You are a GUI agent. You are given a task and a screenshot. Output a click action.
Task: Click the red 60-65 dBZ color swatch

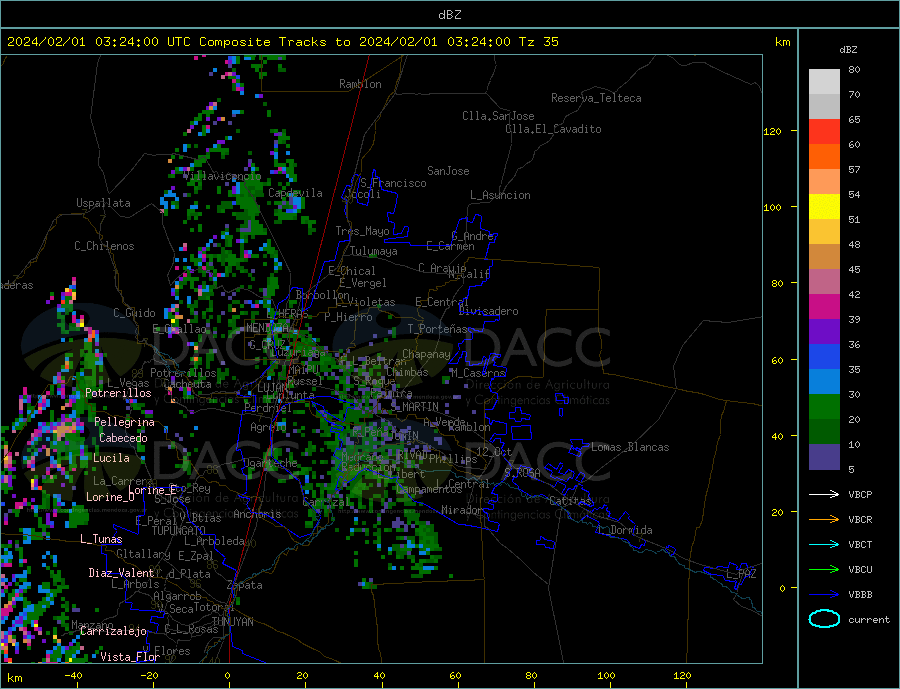coord(824,131)
